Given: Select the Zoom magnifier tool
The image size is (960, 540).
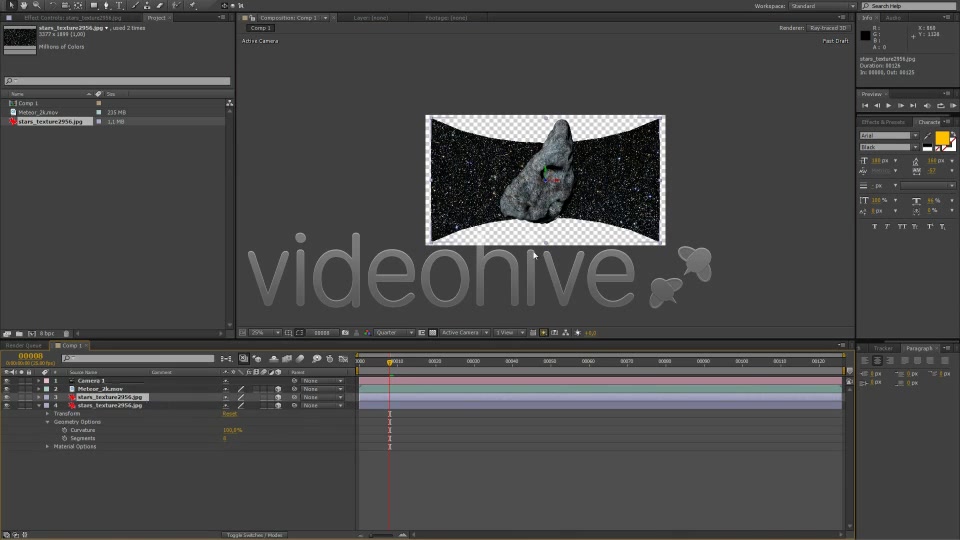Looking at the screenshot, I should [36, 6].
